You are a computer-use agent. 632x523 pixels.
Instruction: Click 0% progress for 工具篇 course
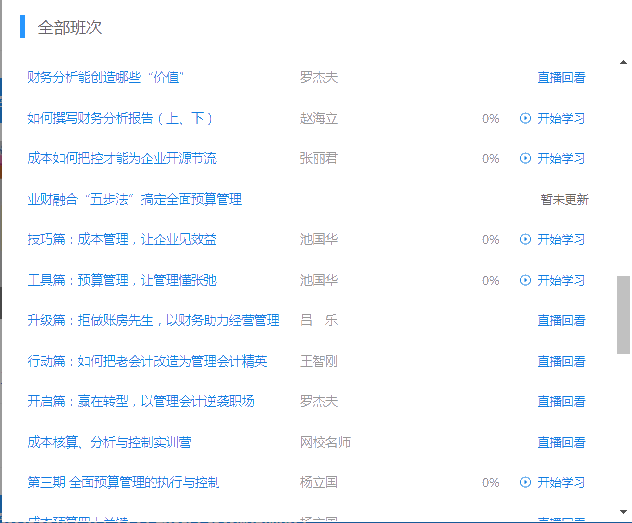[491, 280]
